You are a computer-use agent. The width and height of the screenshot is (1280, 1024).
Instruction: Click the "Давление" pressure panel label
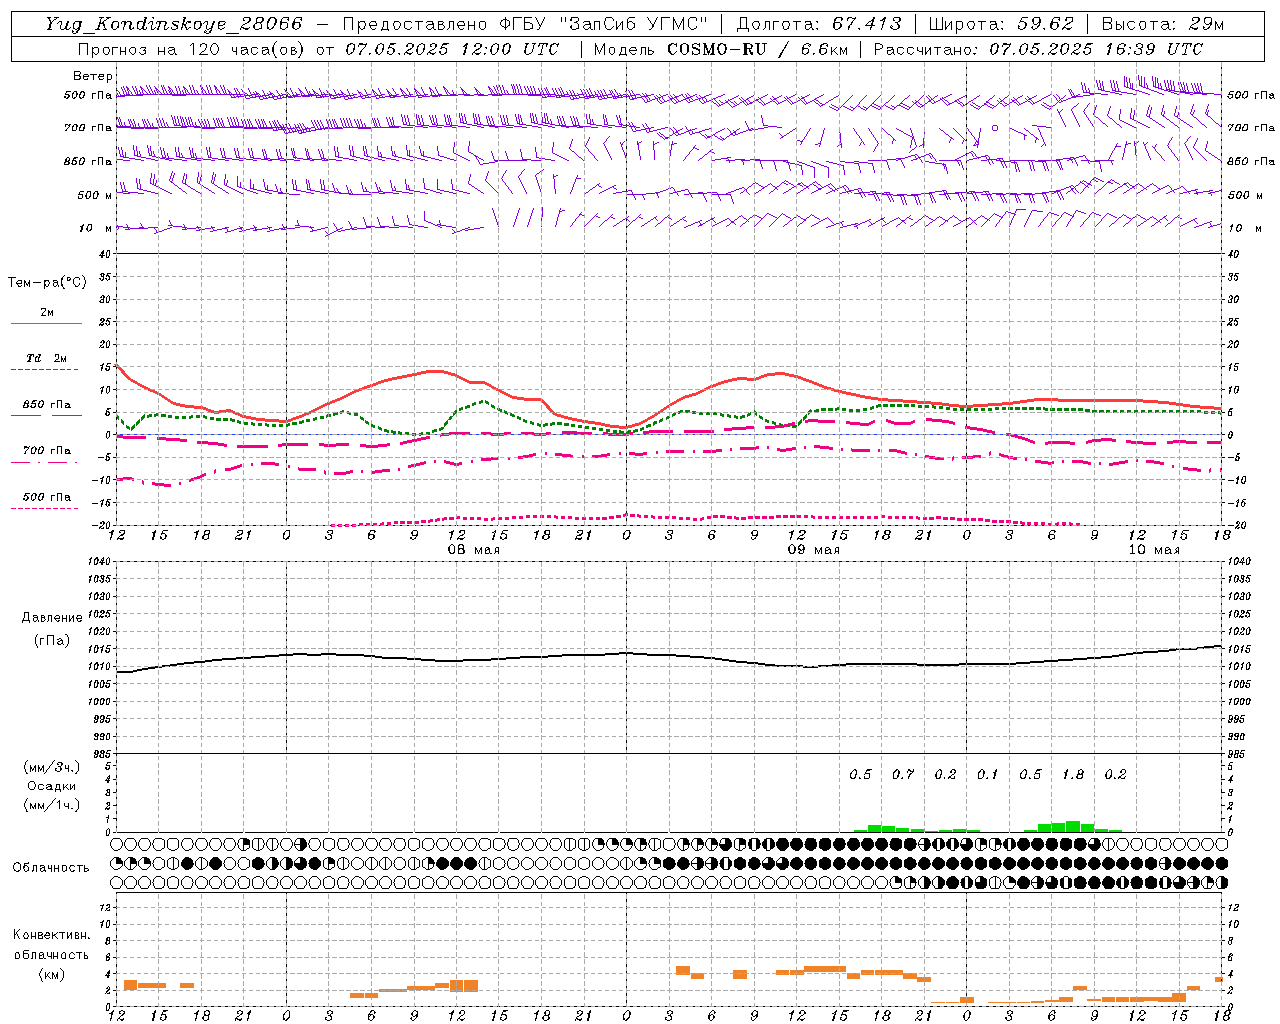pos(51,618)
